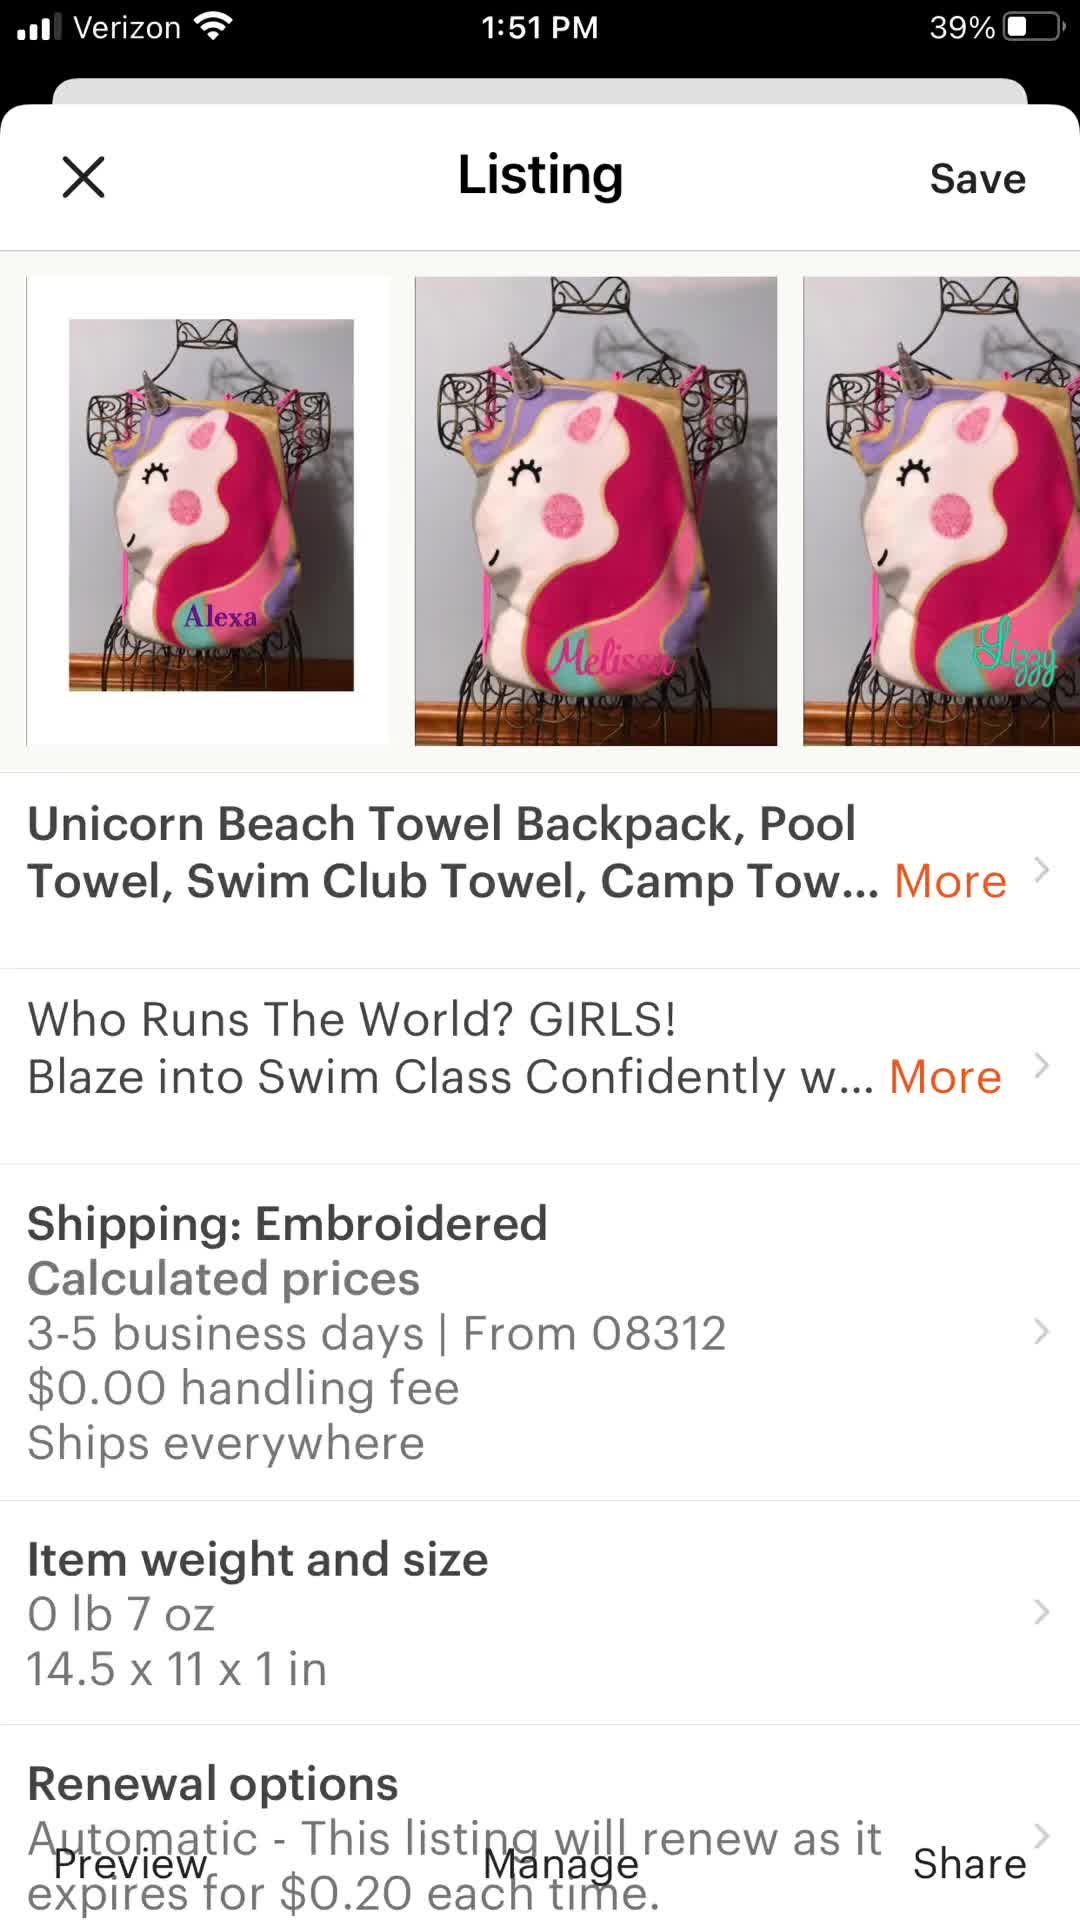The image size is (1080, 1920).
Task: Open renewal options chevron
Action: coord(1041,1836)
